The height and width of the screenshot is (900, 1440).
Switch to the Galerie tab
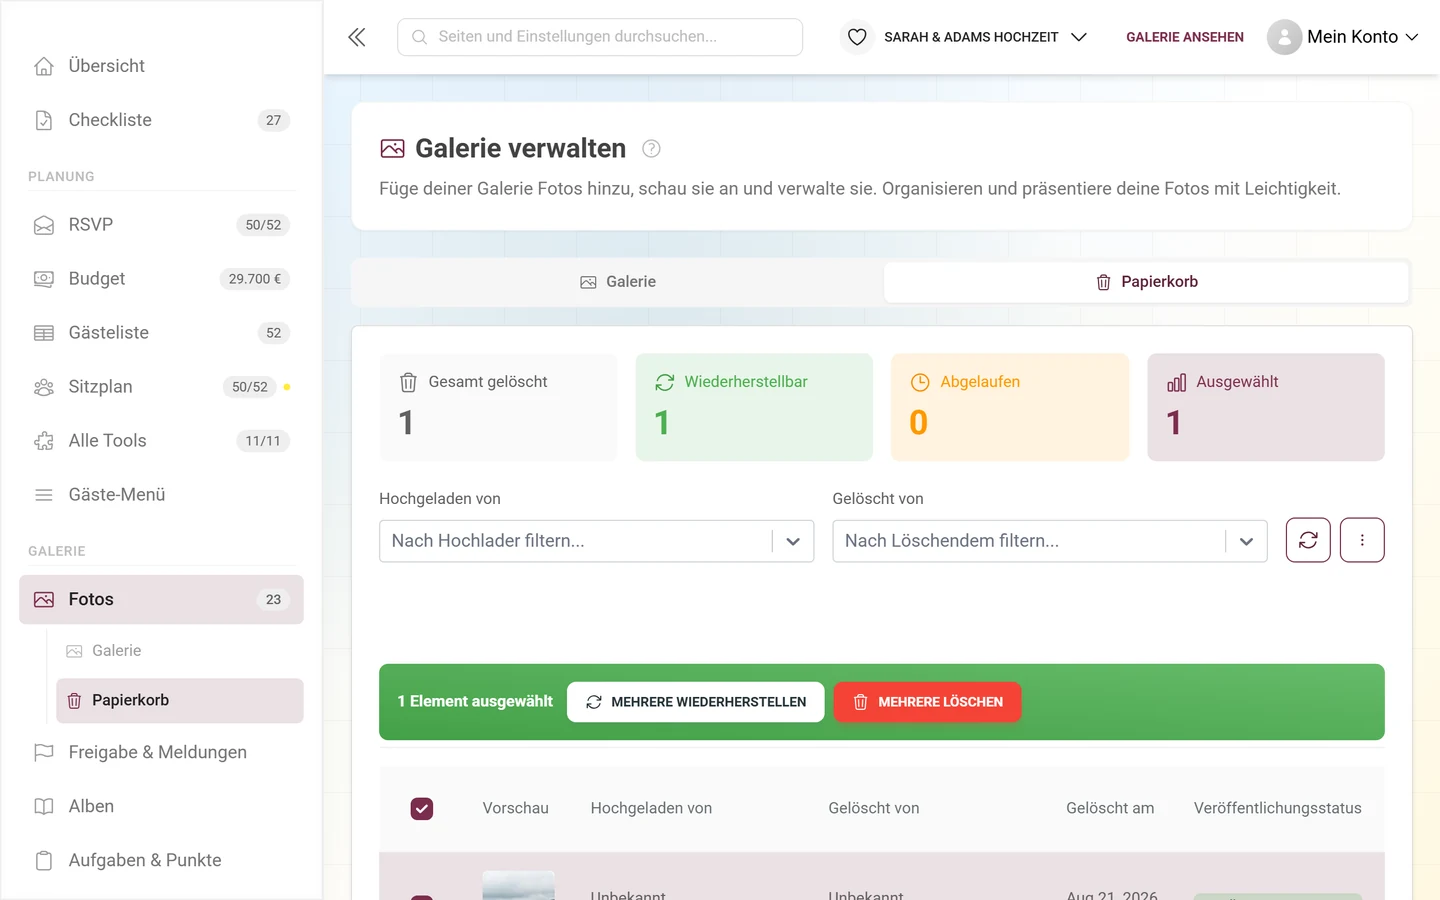(x=618, y=282)
